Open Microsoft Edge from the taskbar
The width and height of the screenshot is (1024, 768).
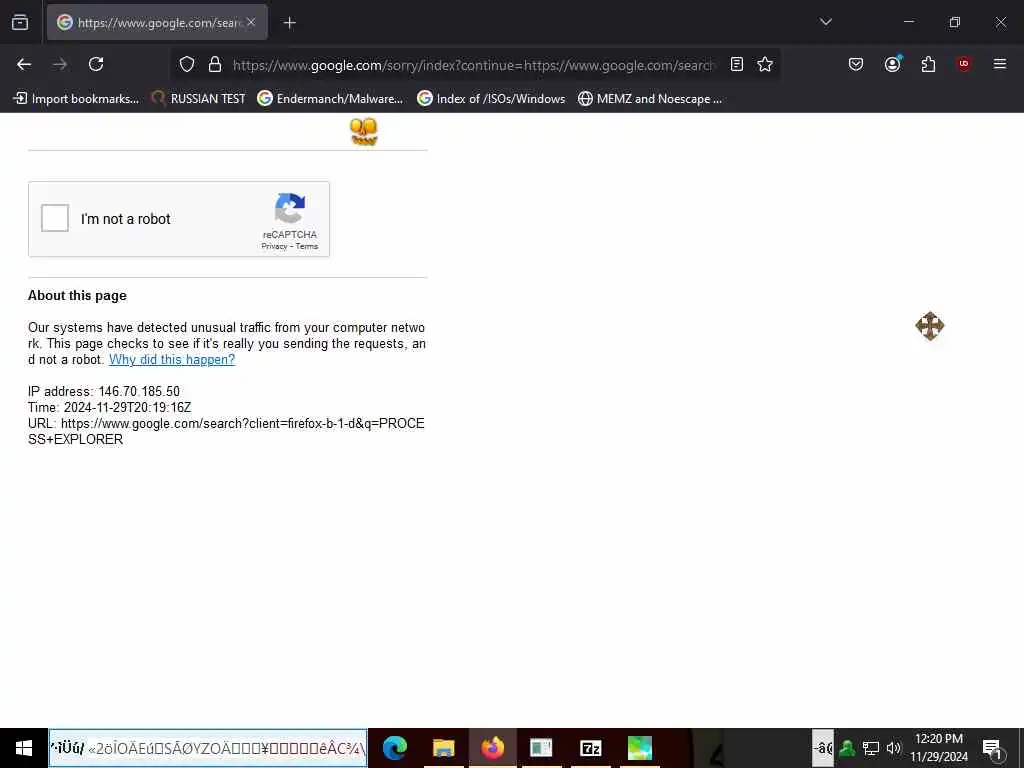click(395, 748)
